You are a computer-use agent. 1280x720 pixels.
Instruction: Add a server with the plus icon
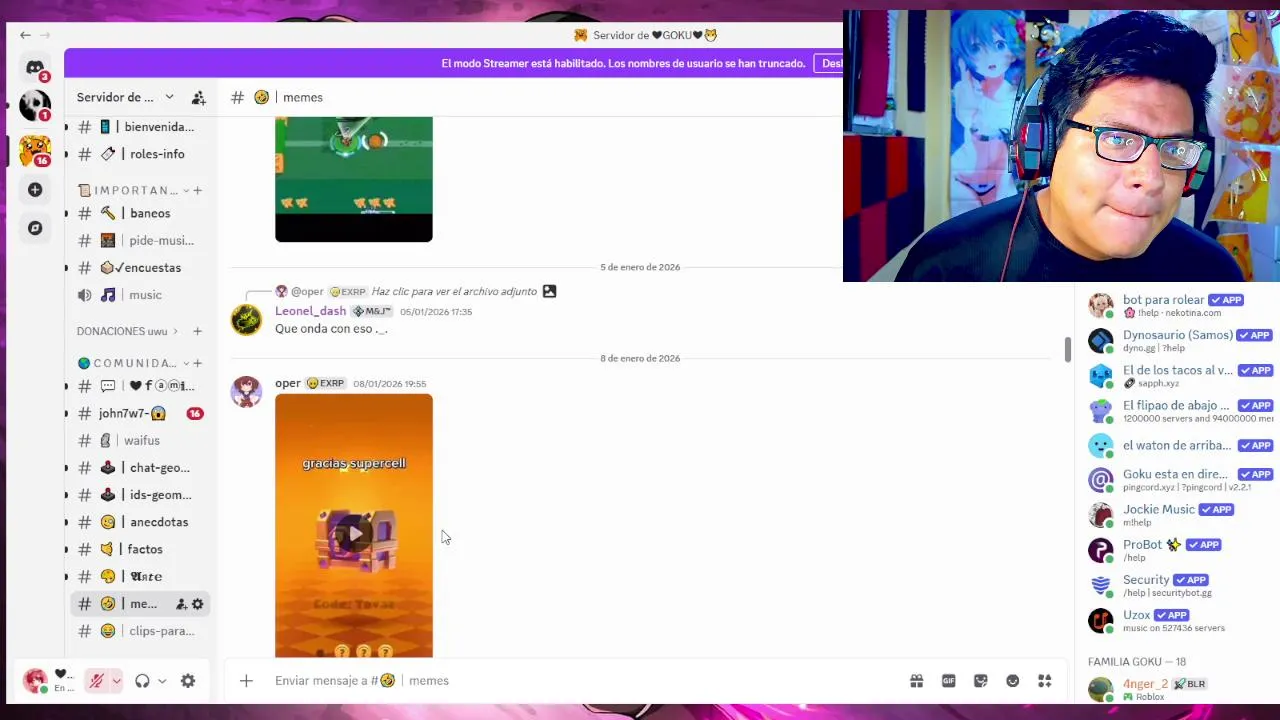(x=35, y=190)
